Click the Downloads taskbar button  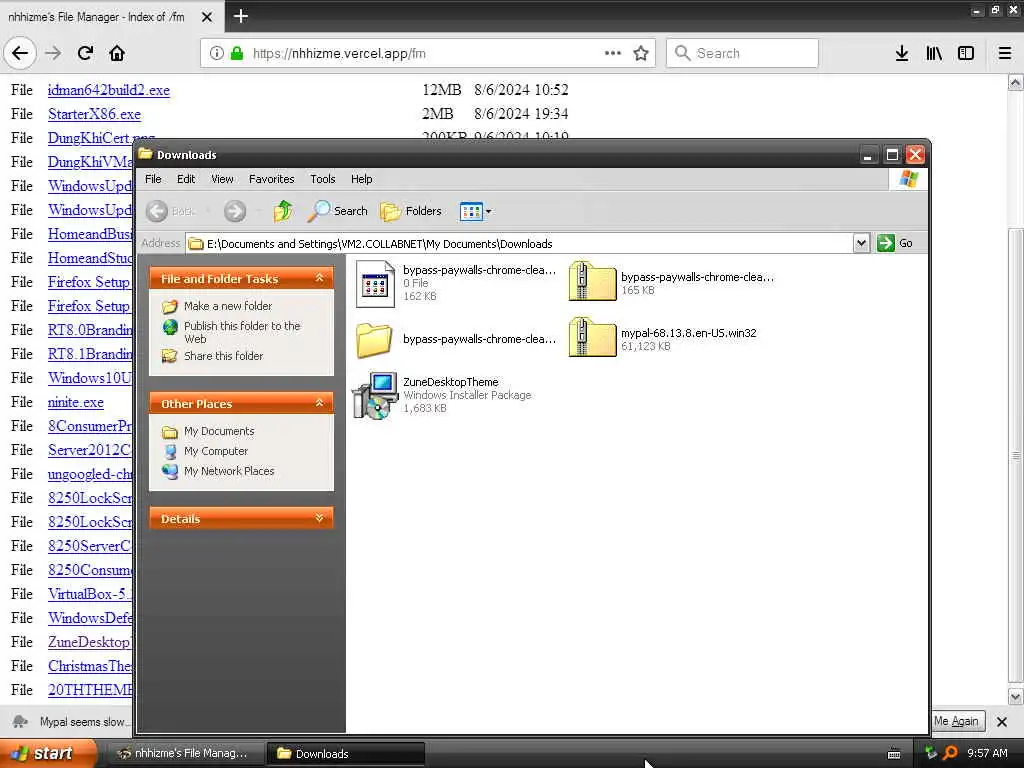tap(346, 754)
